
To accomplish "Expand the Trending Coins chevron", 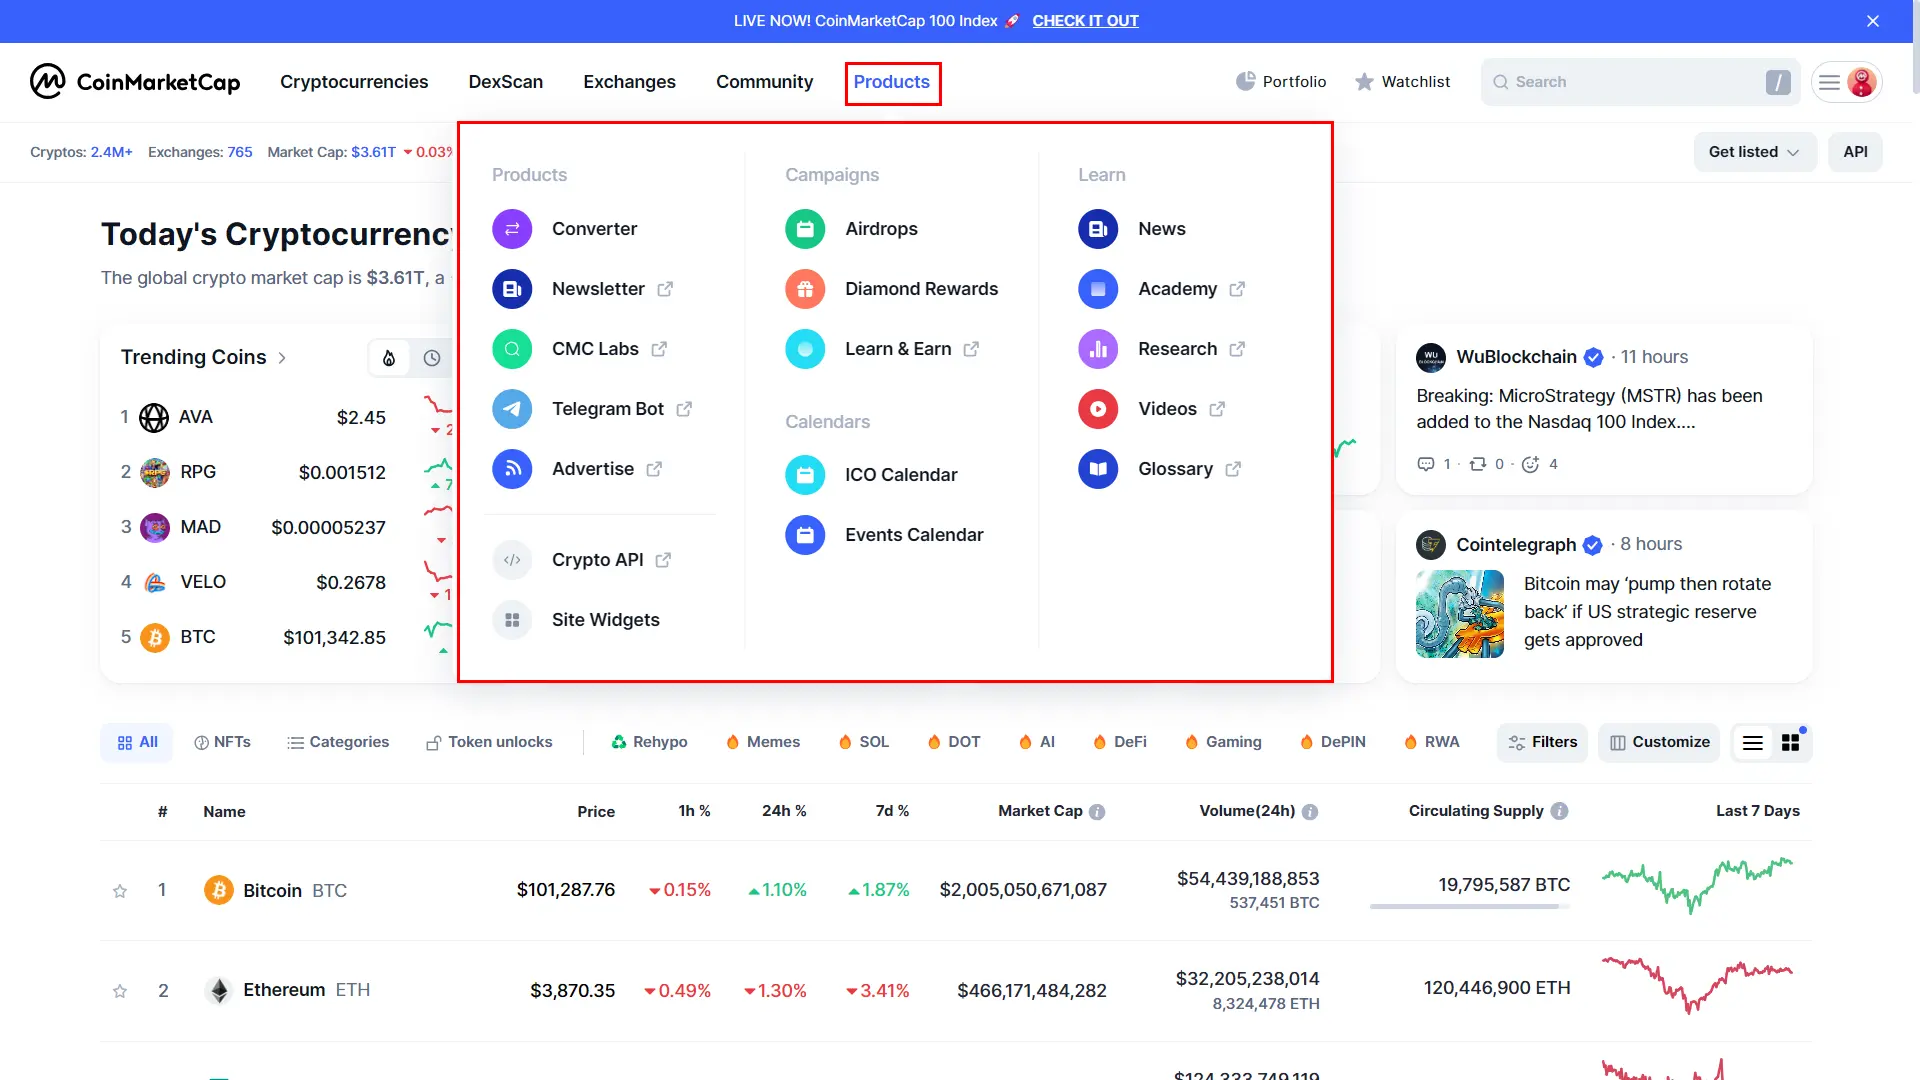I will (286, 357).
